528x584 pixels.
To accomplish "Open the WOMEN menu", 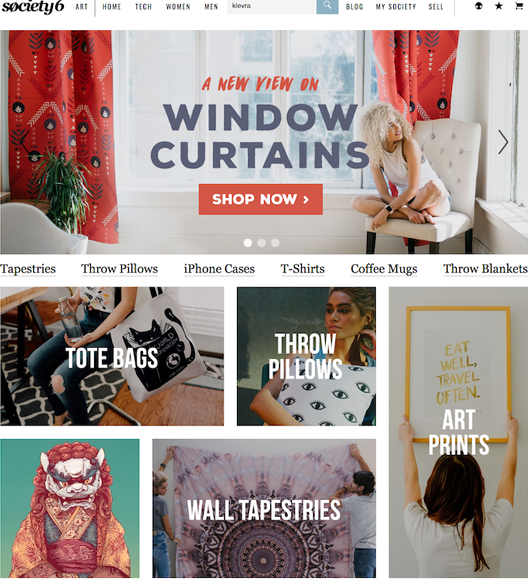I will tap(178, 7).
